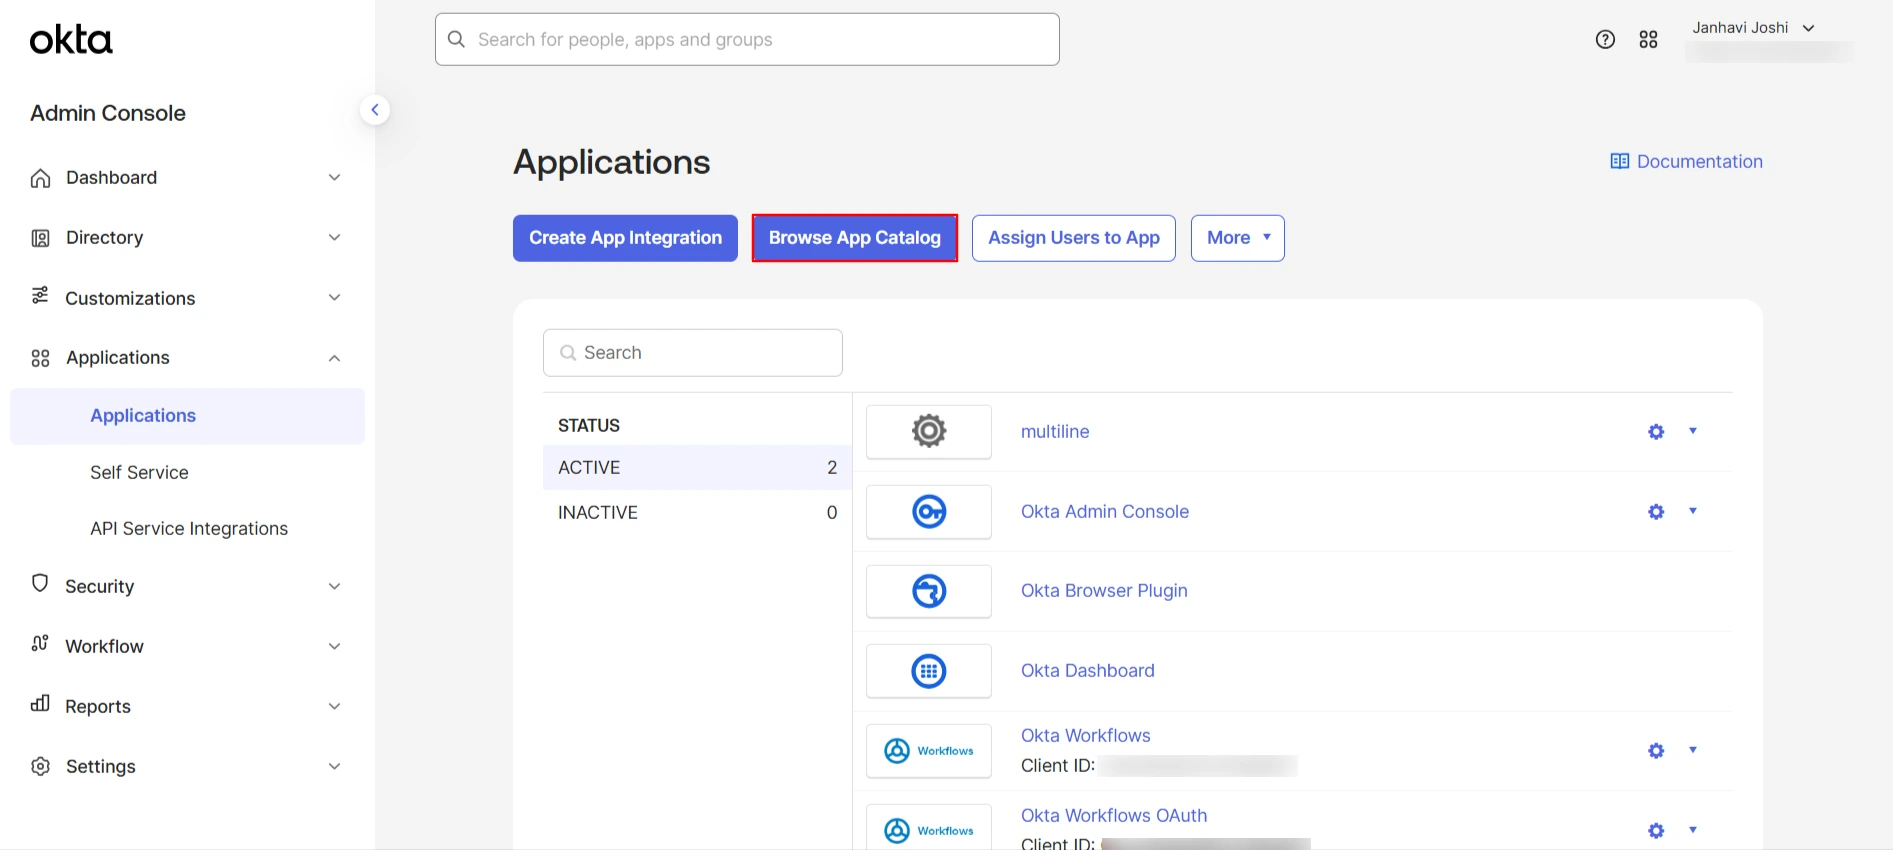Open dropdown arrow for Okta Workflows
The height and width of the screenshot is (850, 1893).
1693,750
